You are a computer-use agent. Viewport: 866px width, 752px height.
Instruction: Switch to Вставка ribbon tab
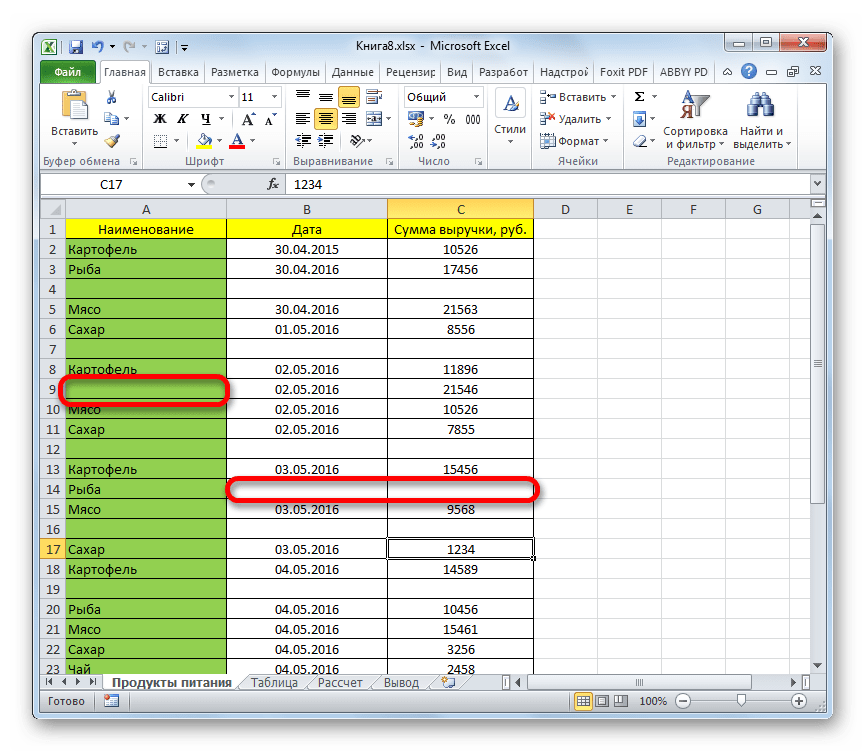tap(178, 72)
